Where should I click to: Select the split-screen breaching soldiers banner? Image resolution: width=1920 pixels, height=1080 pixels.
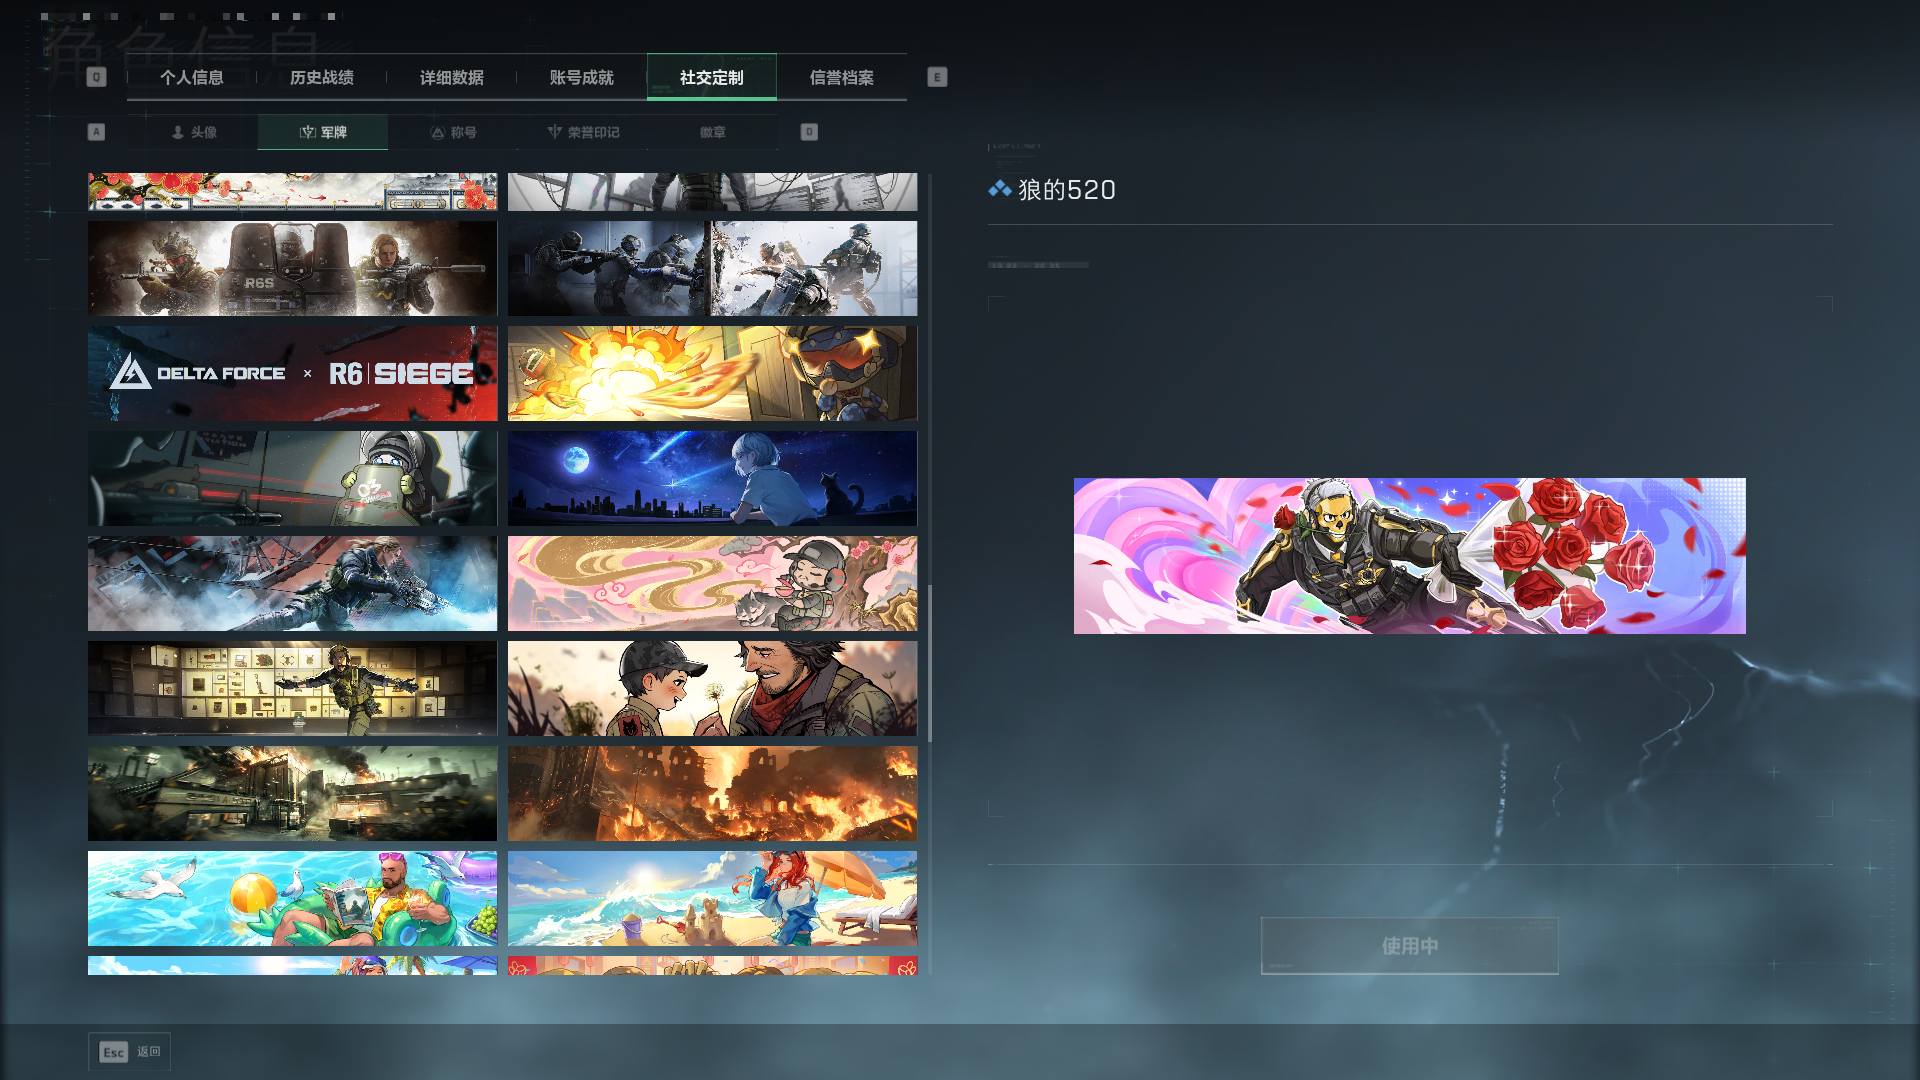click(x=712, y=268)
